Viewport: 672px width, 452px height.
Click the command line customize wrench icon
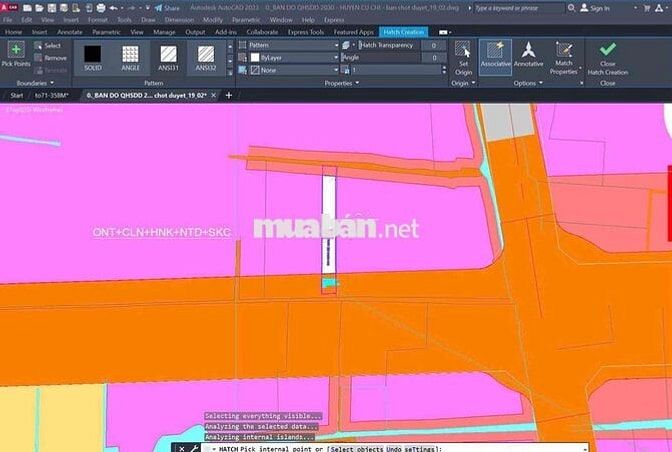point(194,449)
